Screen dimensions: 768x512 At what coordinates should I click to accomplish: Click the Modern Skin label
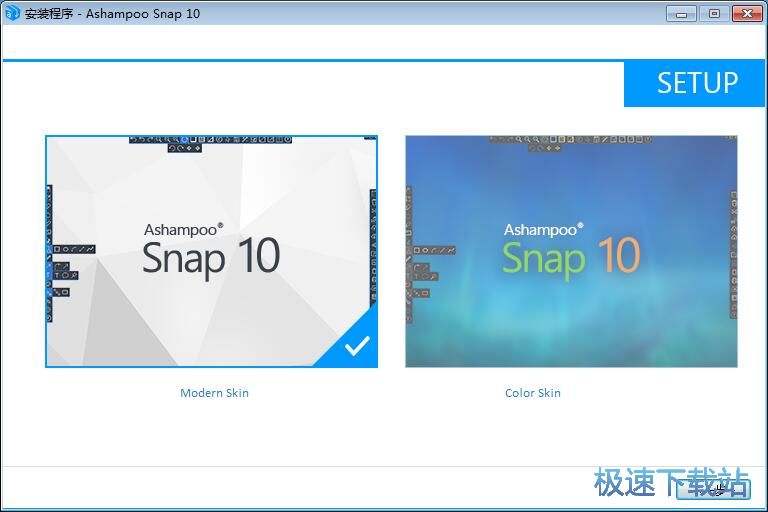click(215, 393)
